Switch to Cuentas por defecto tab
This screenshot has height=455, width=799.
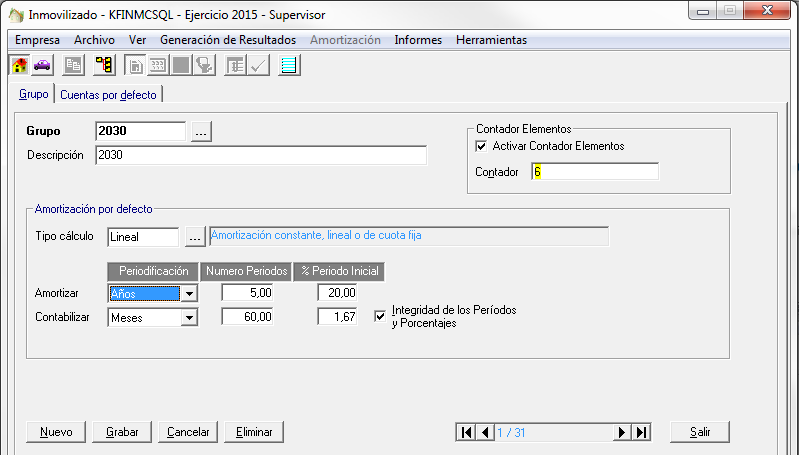[108, 95]
